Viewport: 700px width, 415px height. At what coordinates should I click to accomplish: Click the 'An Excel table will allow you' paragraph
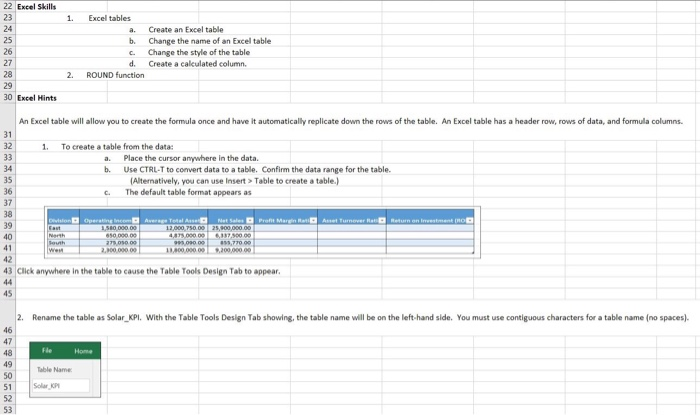pos(350,121)
